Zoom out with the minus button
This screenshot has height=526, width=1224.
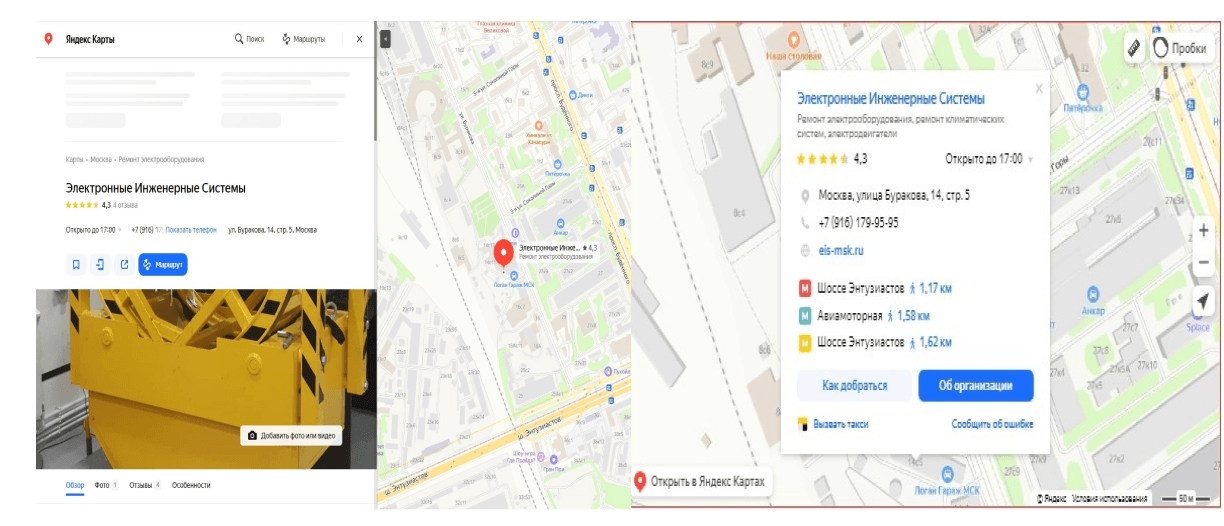[1203, 262]
